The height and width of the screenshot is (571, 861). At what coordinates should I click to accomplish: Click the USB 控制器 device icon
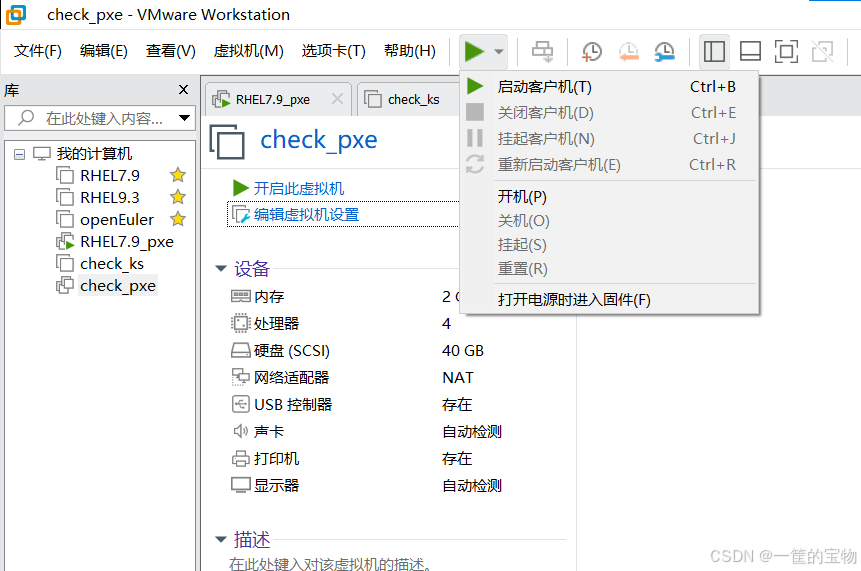coord(241,404)
